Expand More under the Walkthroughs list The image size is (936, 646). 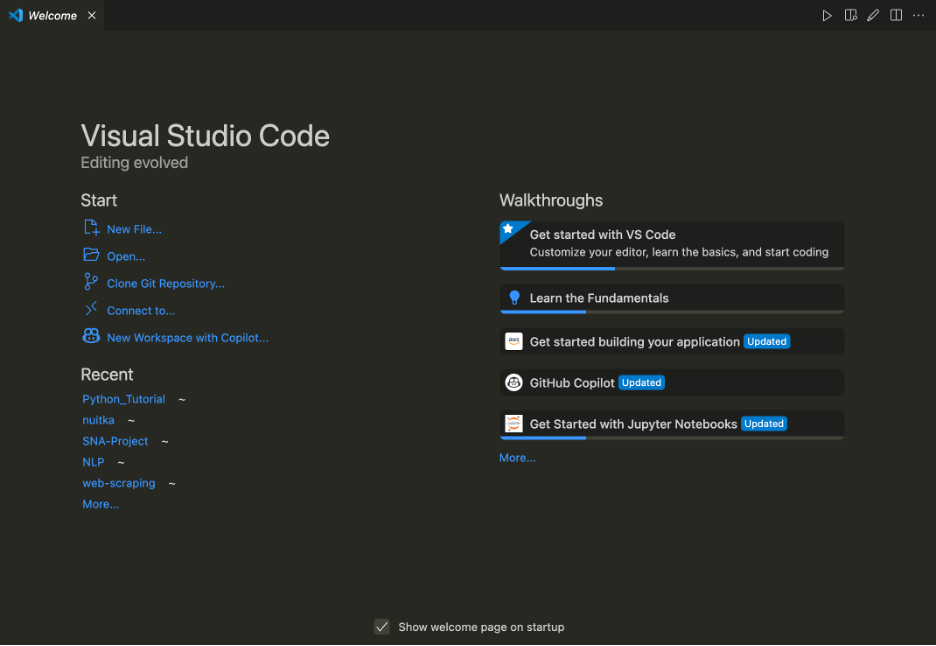(517, 458)
